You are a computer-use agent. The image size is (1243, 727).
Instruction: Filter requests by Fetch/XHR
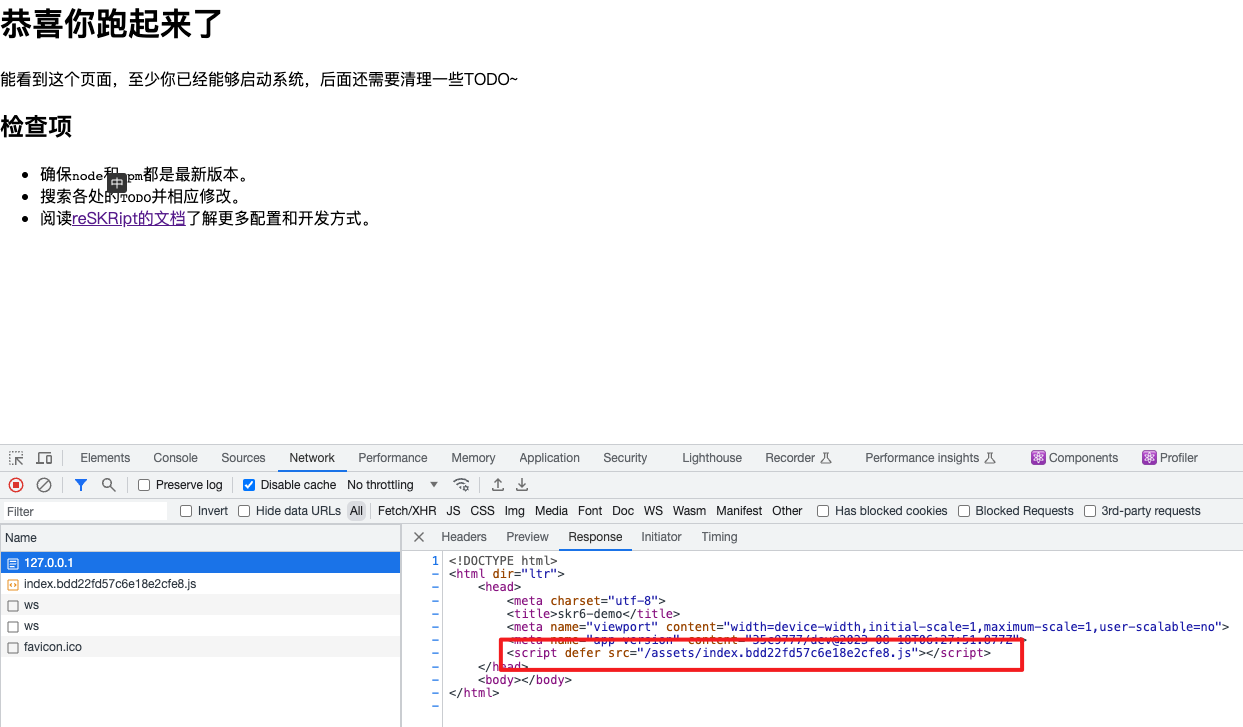407,511
